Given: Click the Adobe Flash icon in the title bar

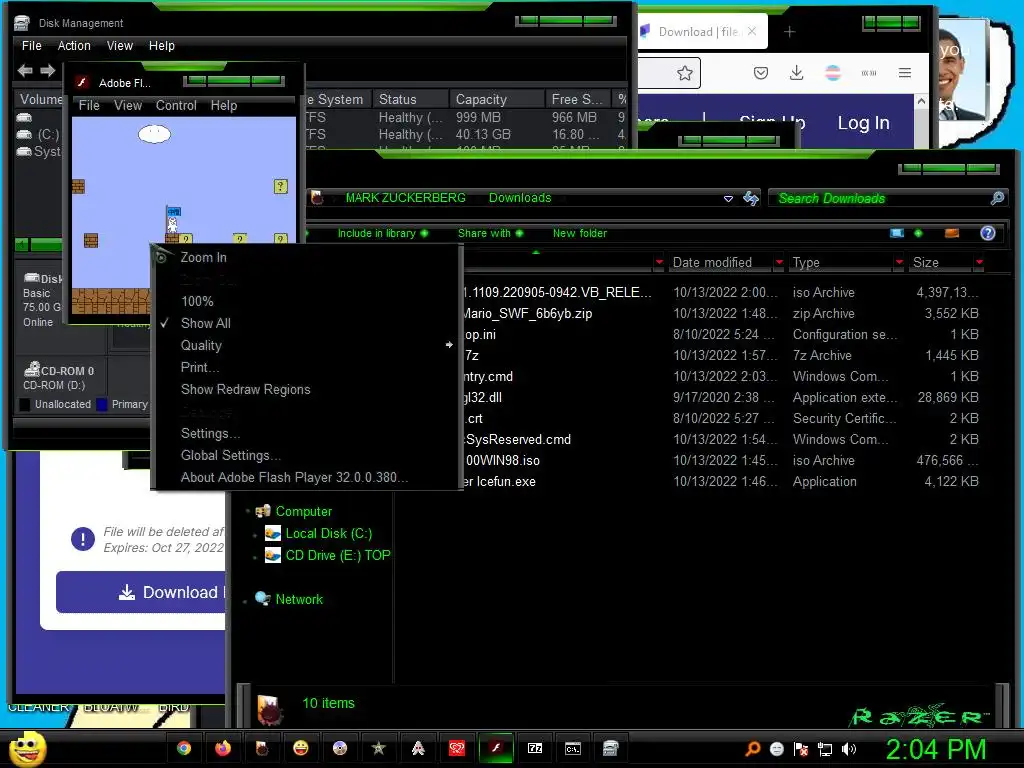Looking at the screenshot, I should [82, 82].
